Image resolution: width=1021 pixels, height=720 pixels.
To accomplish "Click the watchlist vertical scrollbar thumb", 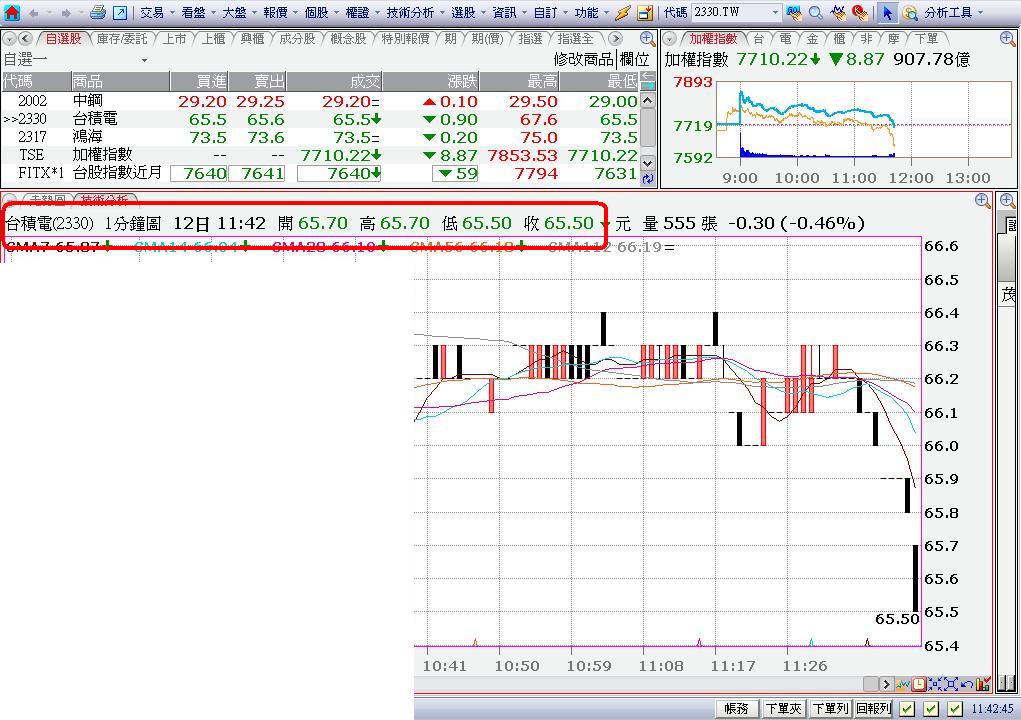I will (x=647, y=126).
